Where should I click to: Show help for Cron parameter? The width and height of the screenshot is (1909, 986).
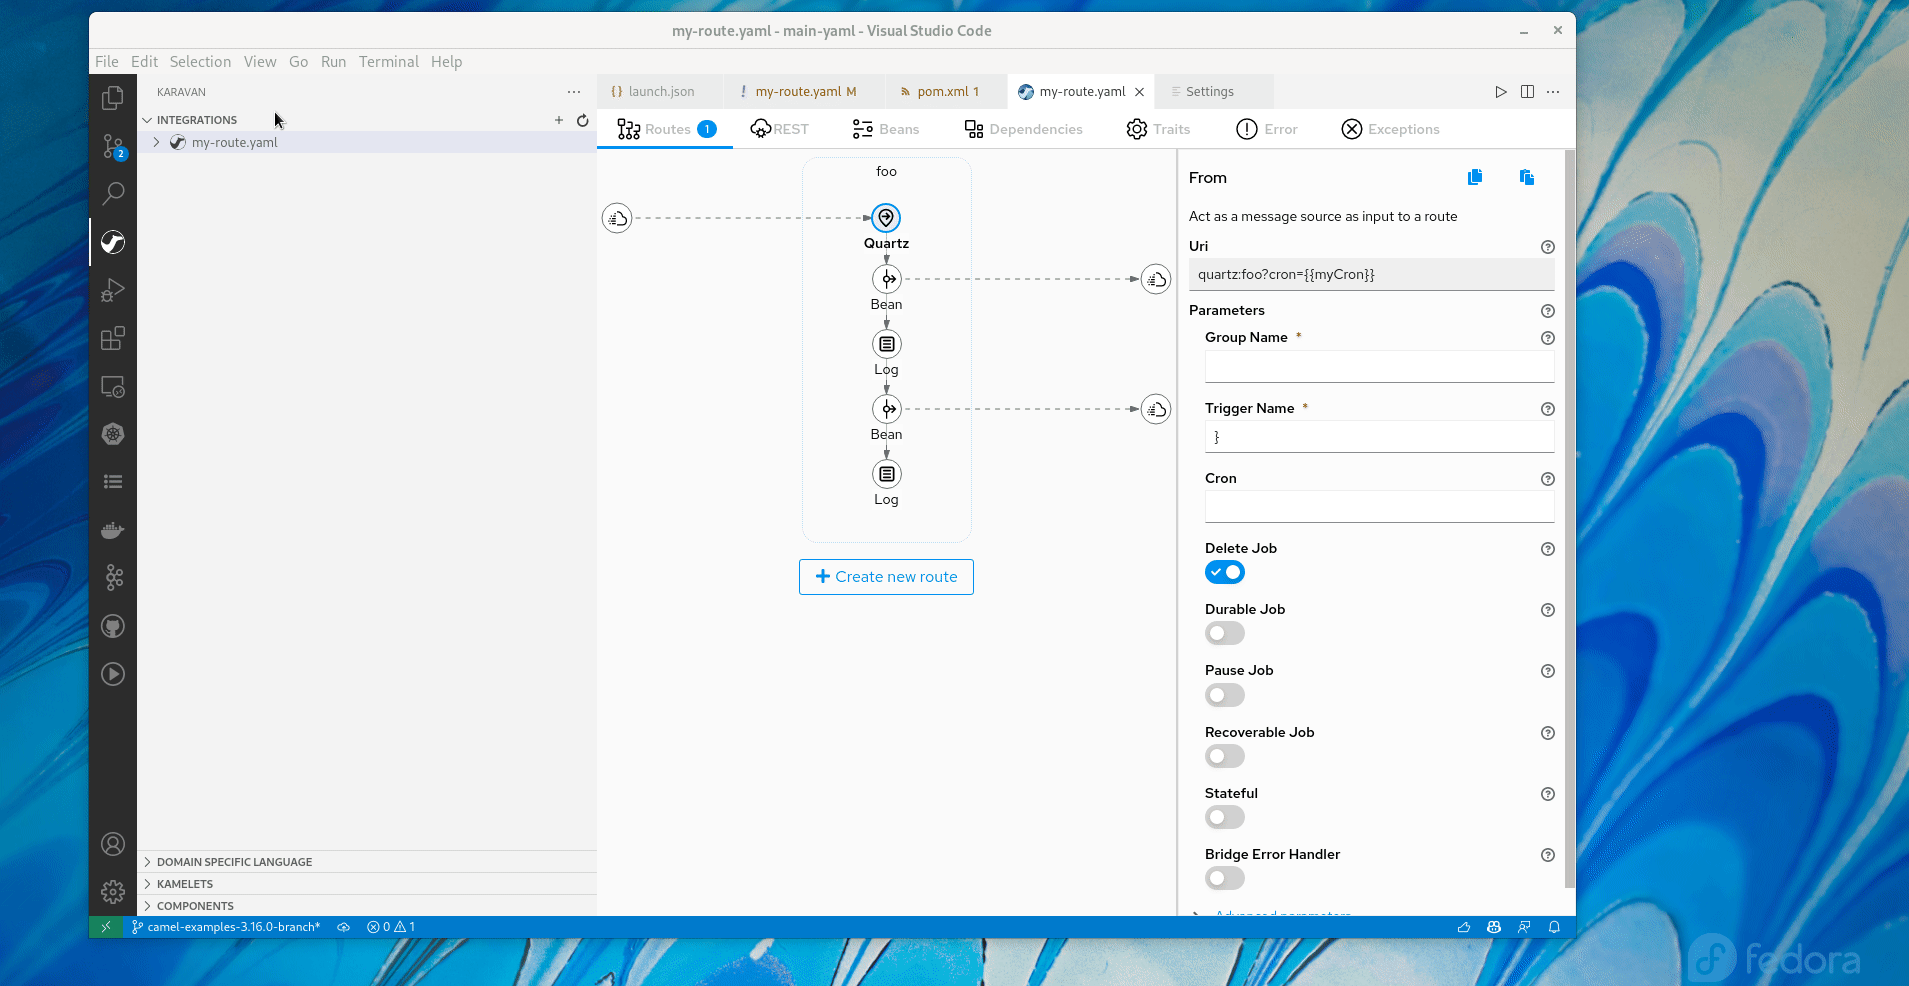(x=1548, y=479)
